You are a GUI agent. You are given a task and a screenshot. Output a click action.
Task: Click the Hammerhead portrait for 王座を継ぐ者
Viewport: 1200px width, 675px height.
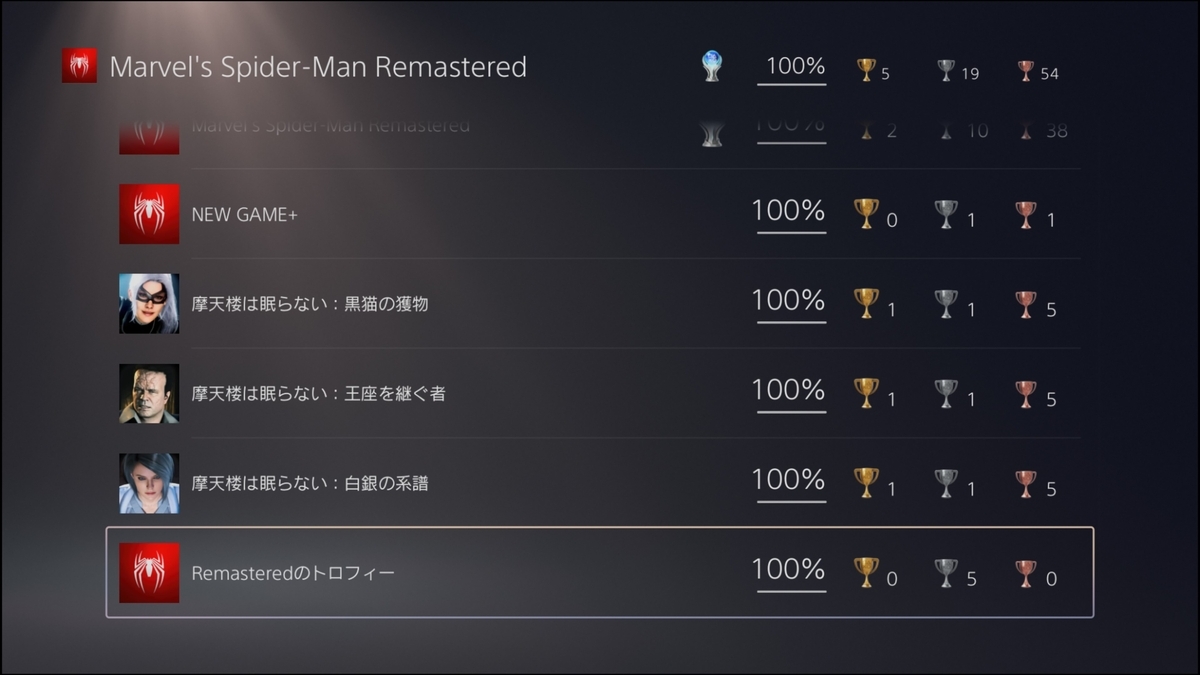(x=149, y=393)
